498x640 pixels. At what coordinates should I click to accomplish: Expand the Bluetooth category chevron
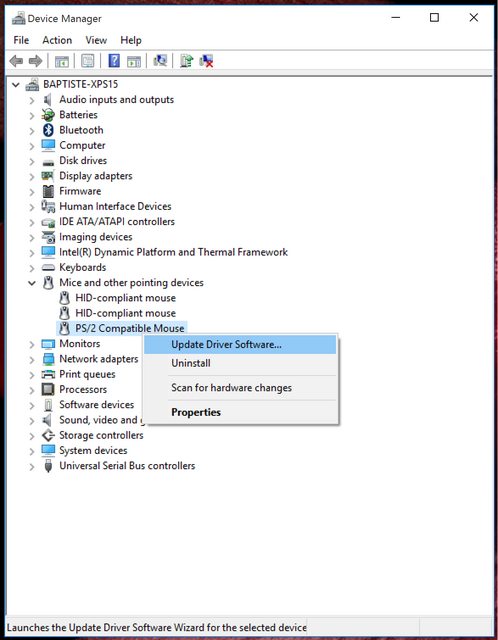(x=32, y=131)
